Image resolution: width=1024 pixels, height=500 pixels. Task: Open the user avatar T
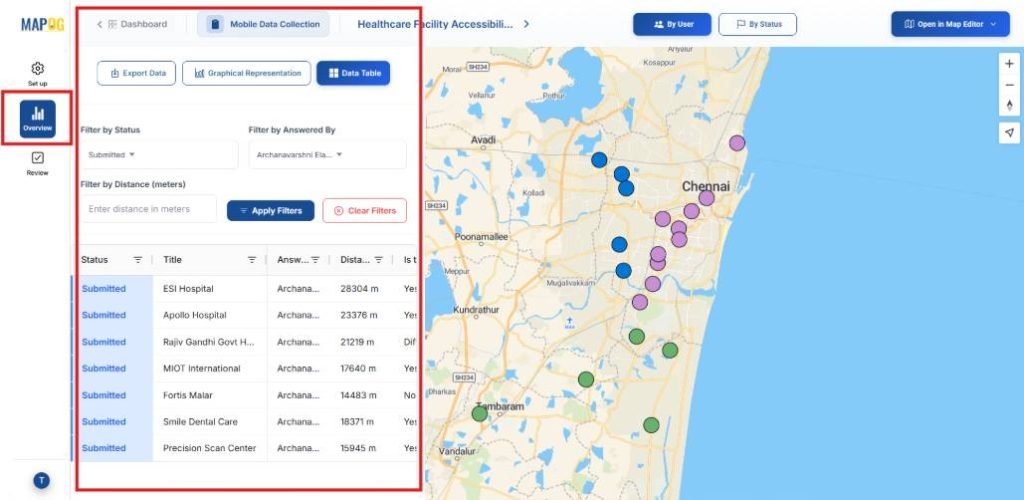(42, 481)
